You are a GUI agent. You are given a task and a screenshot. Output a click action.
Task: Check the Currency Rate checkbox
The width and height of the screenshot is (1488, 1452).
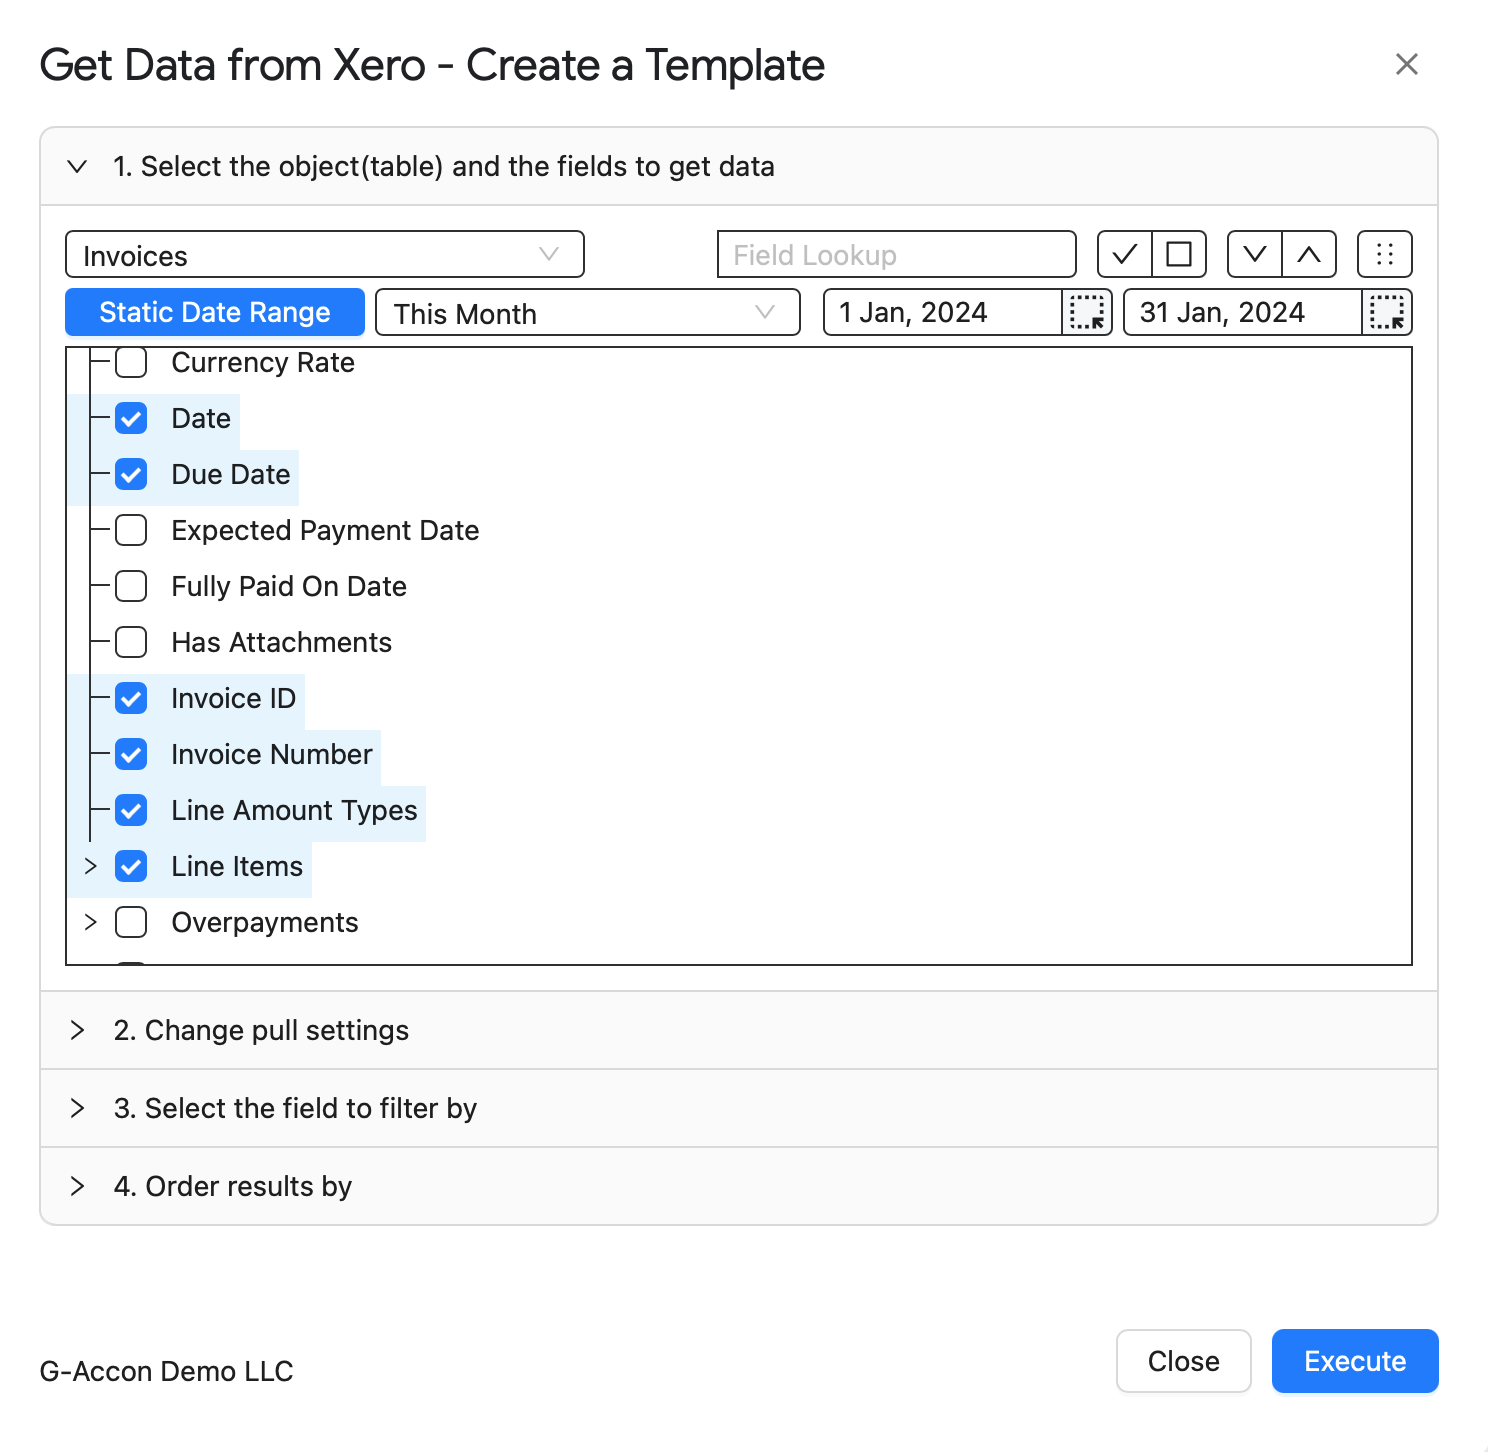pyautogui.click(x=131, y=362)
